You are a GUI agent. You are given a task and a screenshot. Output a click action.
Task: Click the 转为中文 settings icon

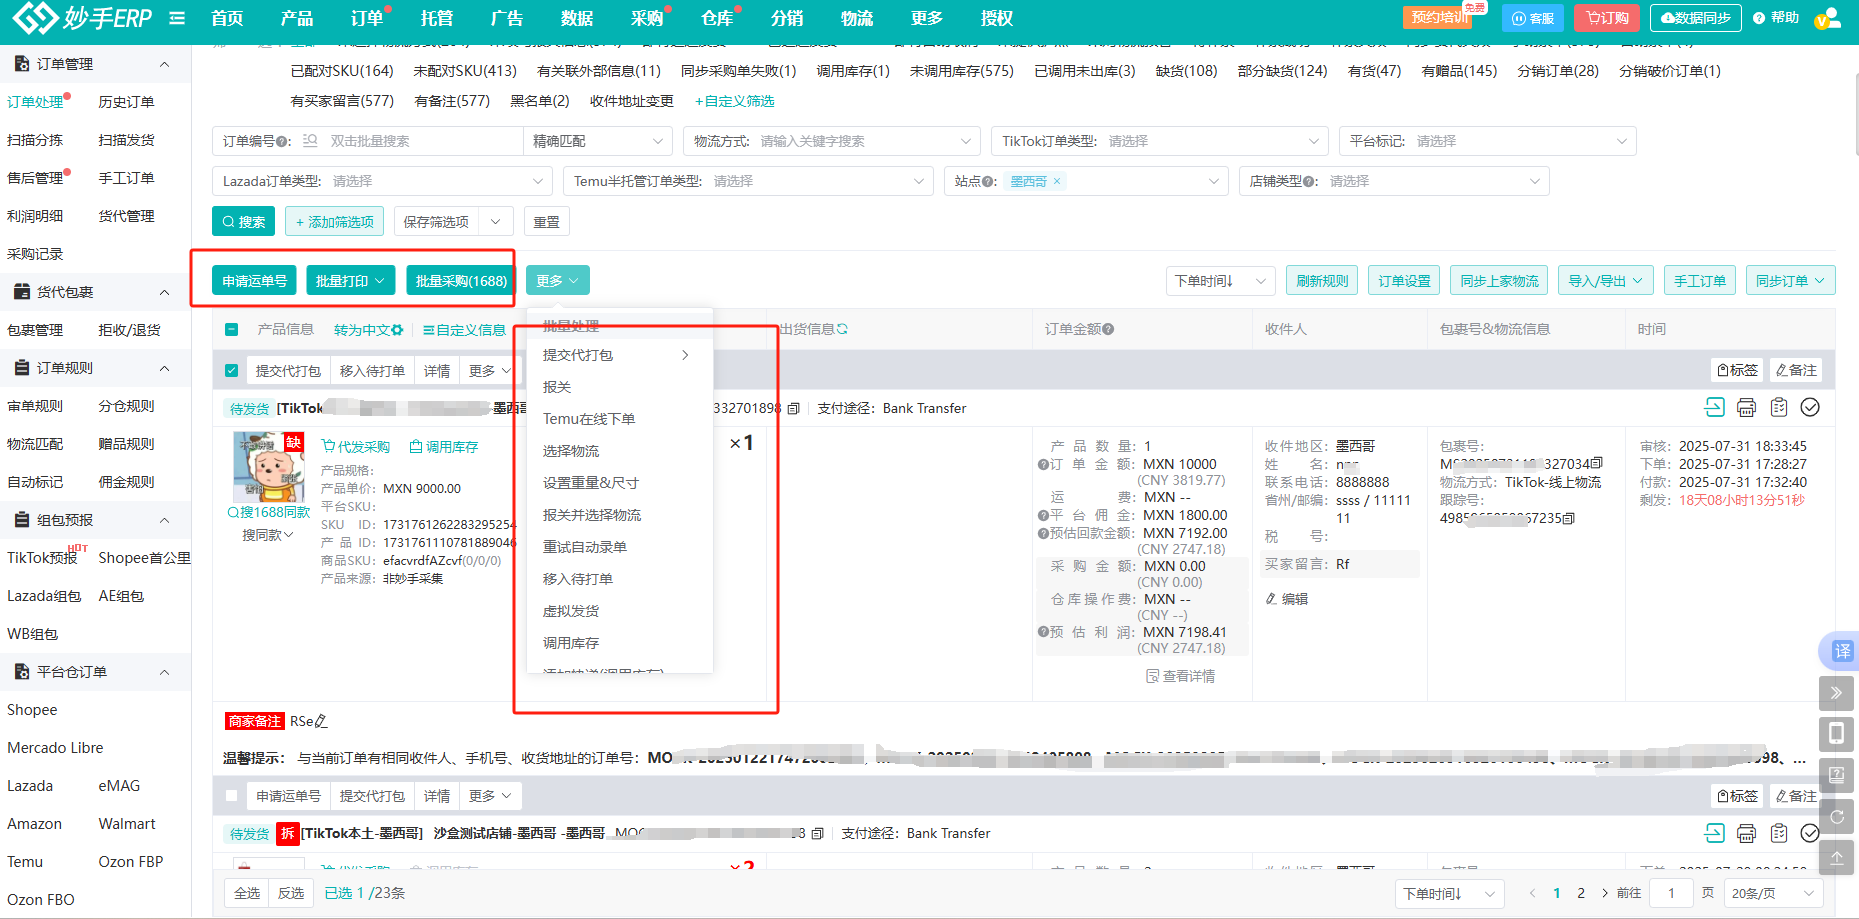[x=398, y=330]
